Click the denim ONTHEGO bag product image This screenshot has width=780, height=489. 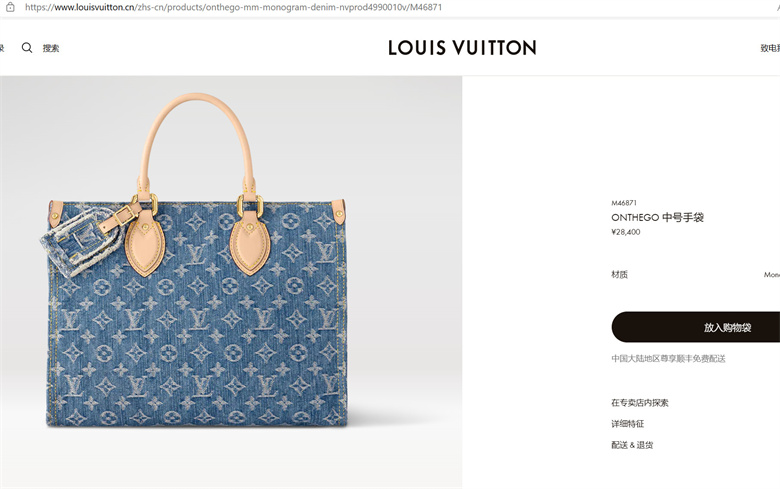[x=231, y=282]
